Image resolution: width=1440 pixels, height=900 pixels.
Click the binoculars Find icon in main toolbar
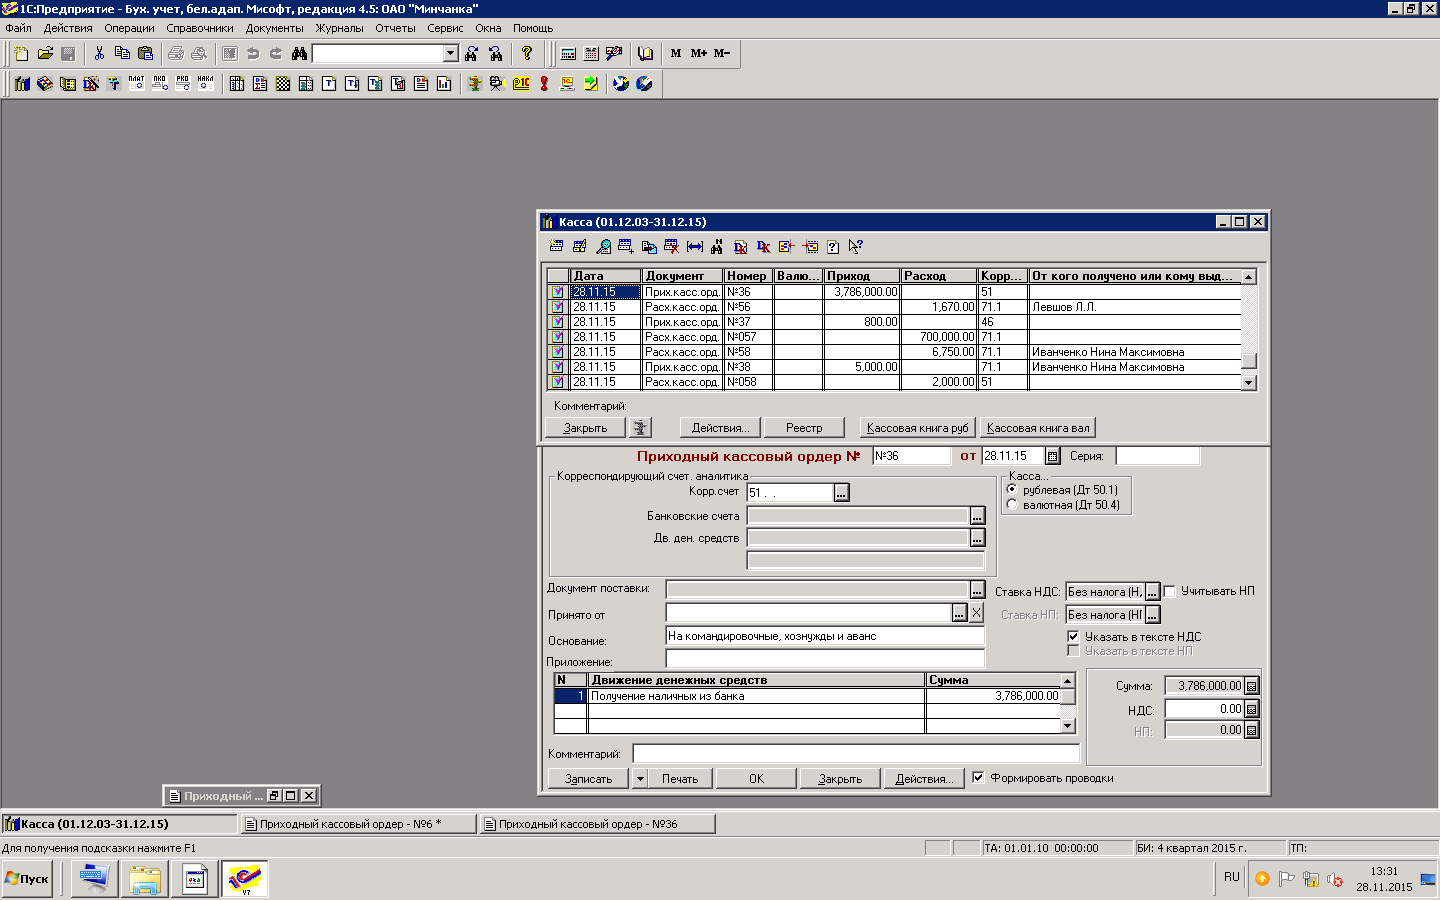299,53
